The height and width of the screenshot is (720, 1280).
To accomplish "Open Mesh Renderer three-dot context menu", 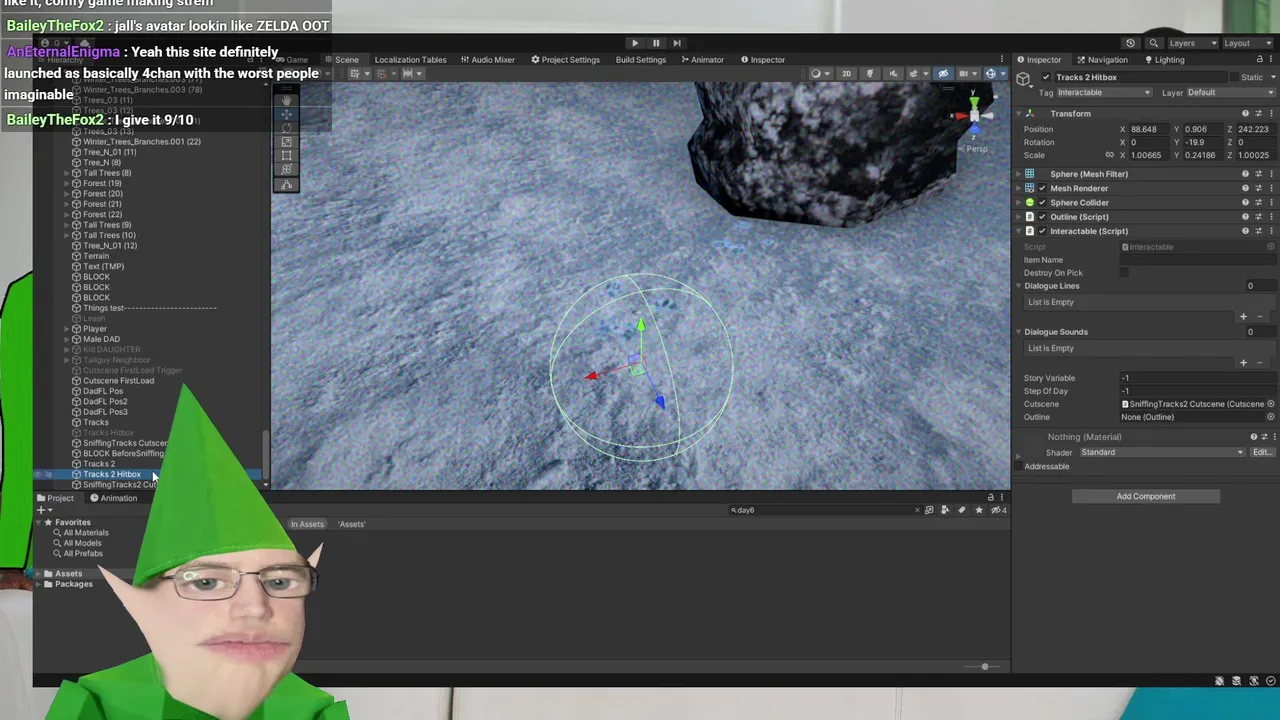I will tap(1271, 188).
